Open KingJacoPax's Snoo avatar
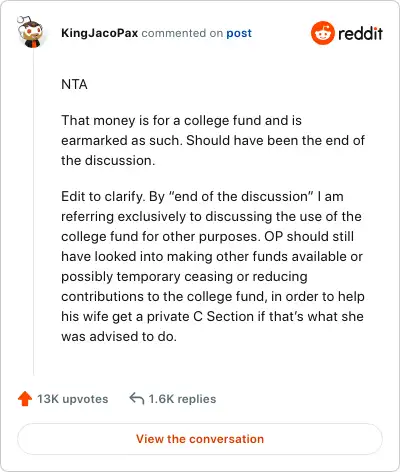This screenshot has height=472, width=400. 30,32
